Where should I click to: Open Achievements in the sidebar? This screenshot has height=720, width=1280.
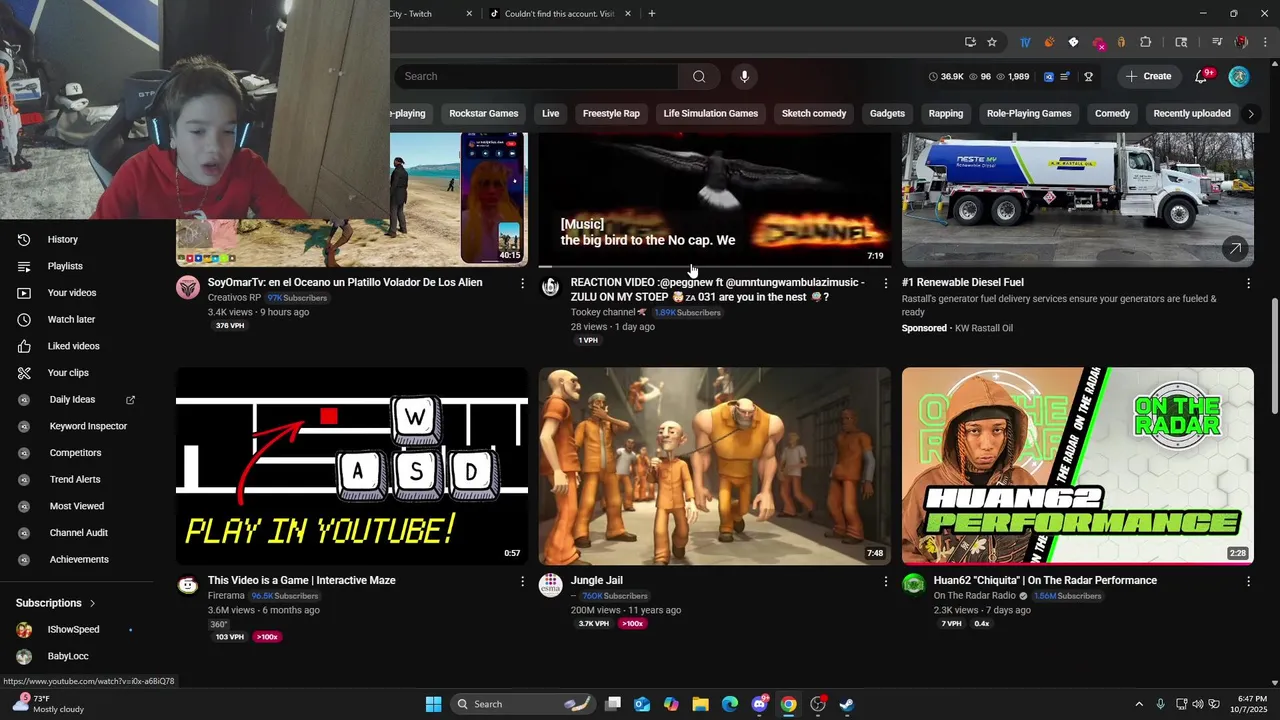(77, 560)
